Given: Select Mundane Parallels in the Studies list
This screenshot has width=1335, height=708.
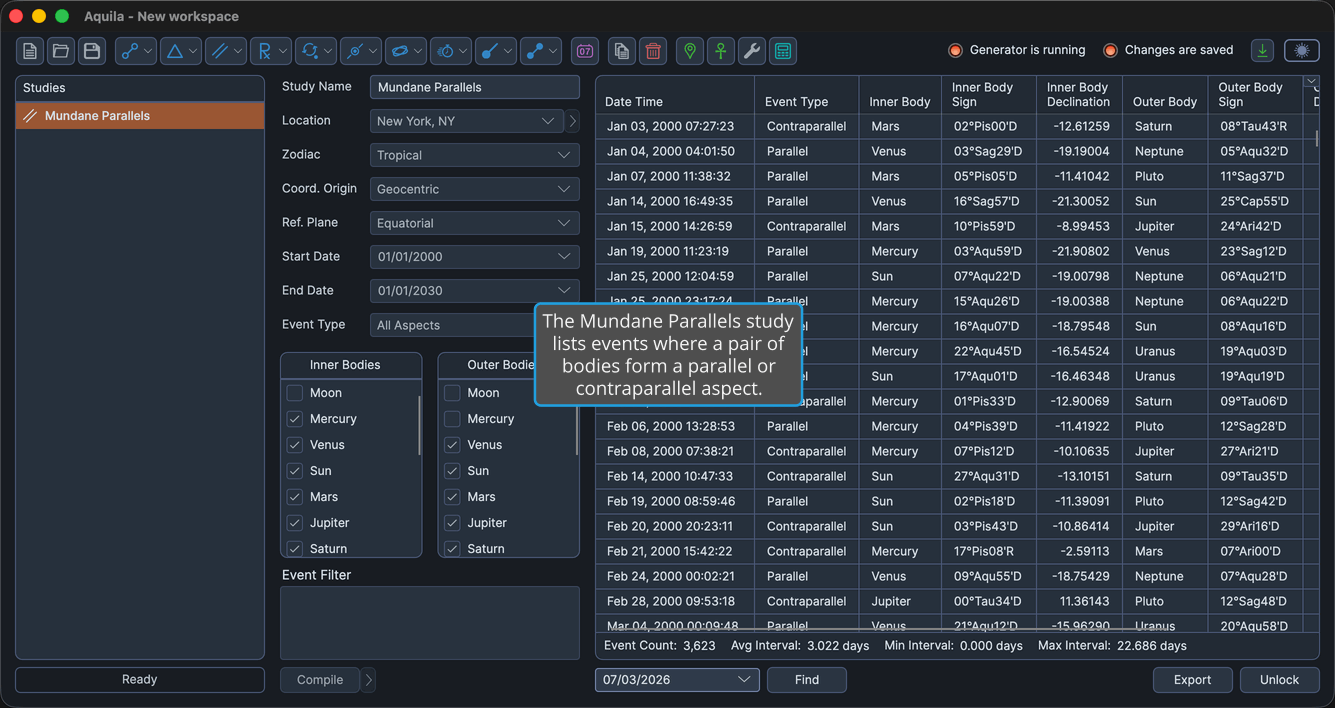Looking at the screenshot, I should 140,116.
